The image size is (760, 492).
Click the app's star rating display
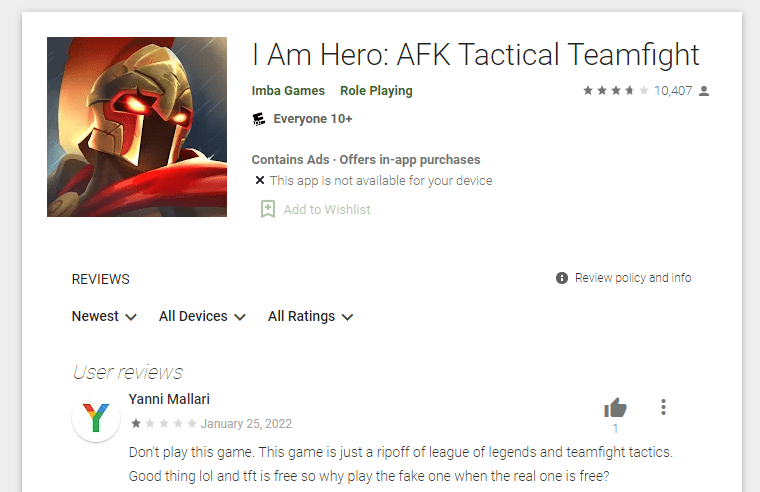tap(616, 91)
